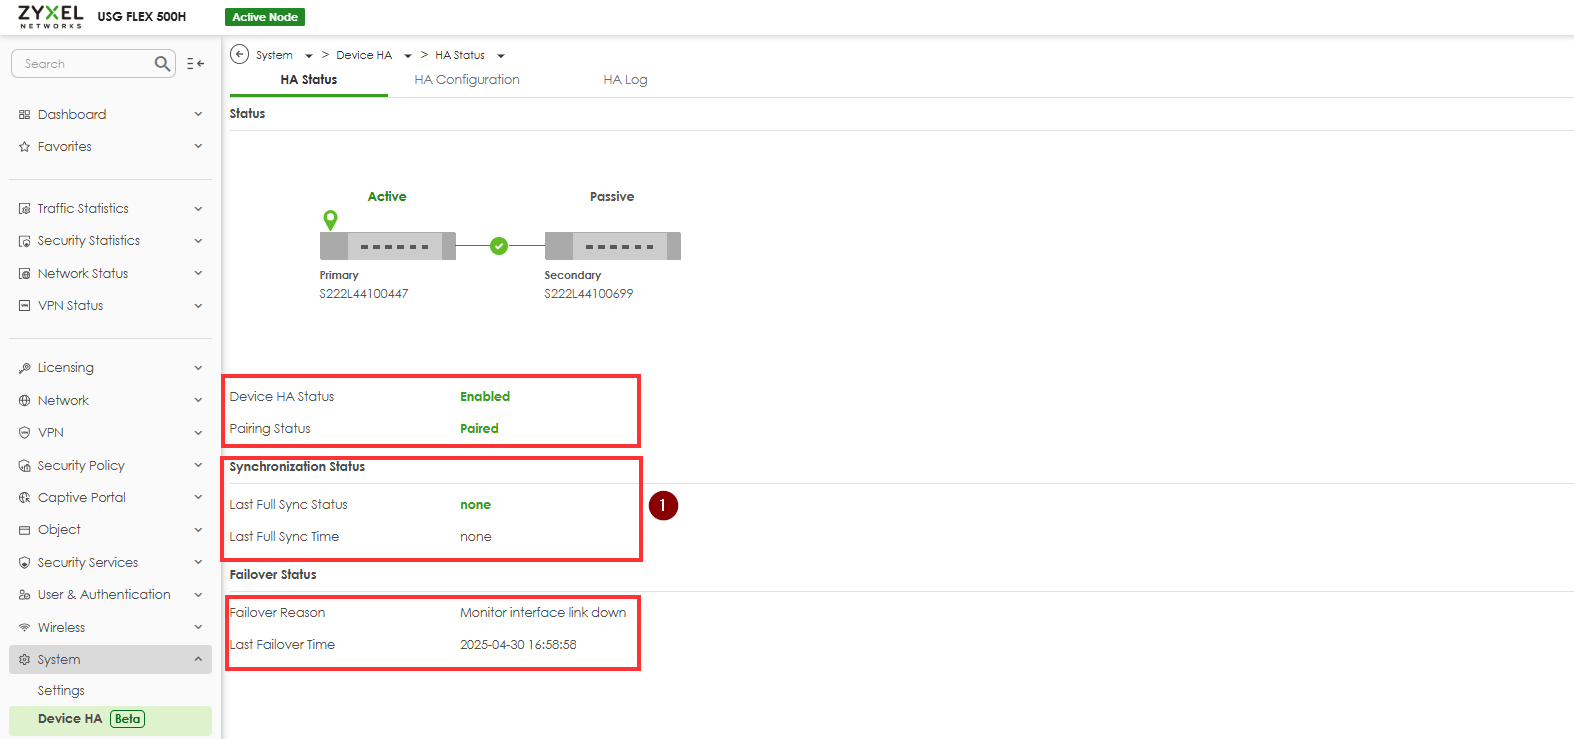Switch to the HA Configuration tab
This screenshot has height=739, width=1574.
[x=467, y=80]
